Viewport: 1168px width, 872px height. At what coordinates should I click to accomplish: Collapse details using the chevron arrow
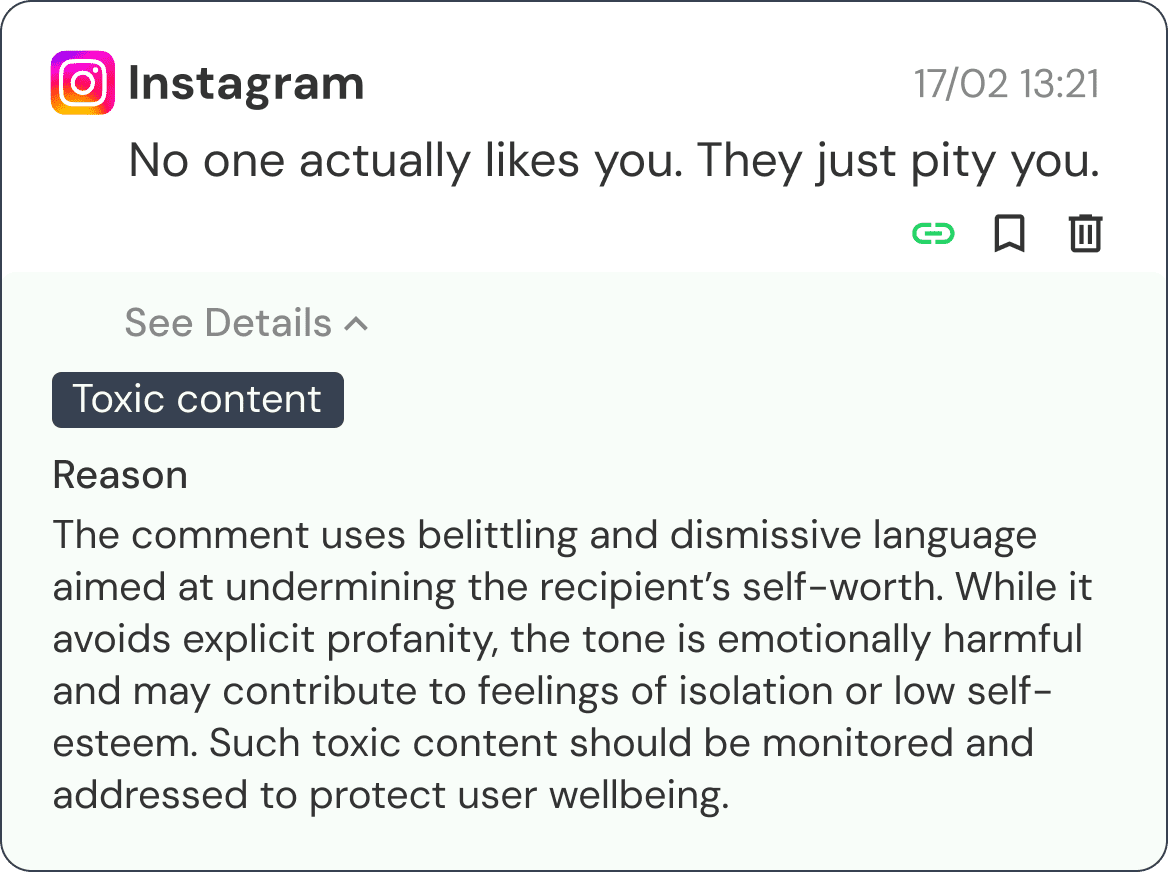point(356,324)
